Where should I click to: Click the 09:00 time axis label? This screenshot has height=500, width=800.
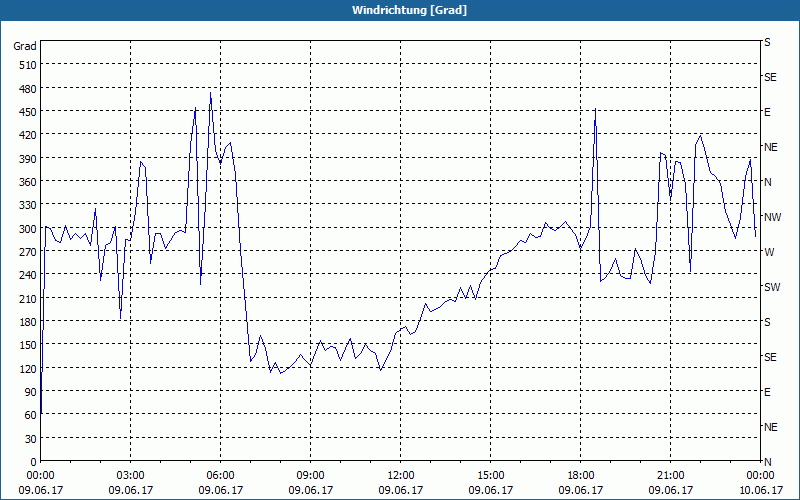pyautogui.click(x=310, y=476)
